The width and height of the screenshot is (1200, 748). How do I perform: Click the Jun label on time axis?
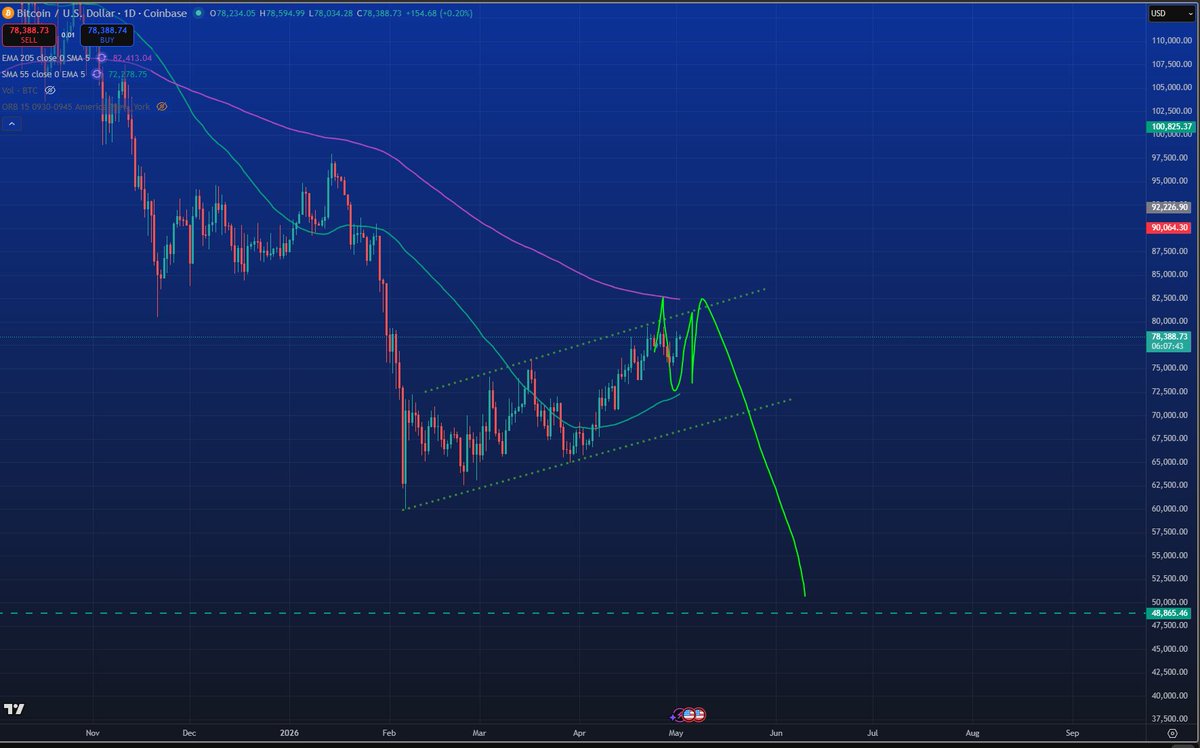tap(775, 733)
